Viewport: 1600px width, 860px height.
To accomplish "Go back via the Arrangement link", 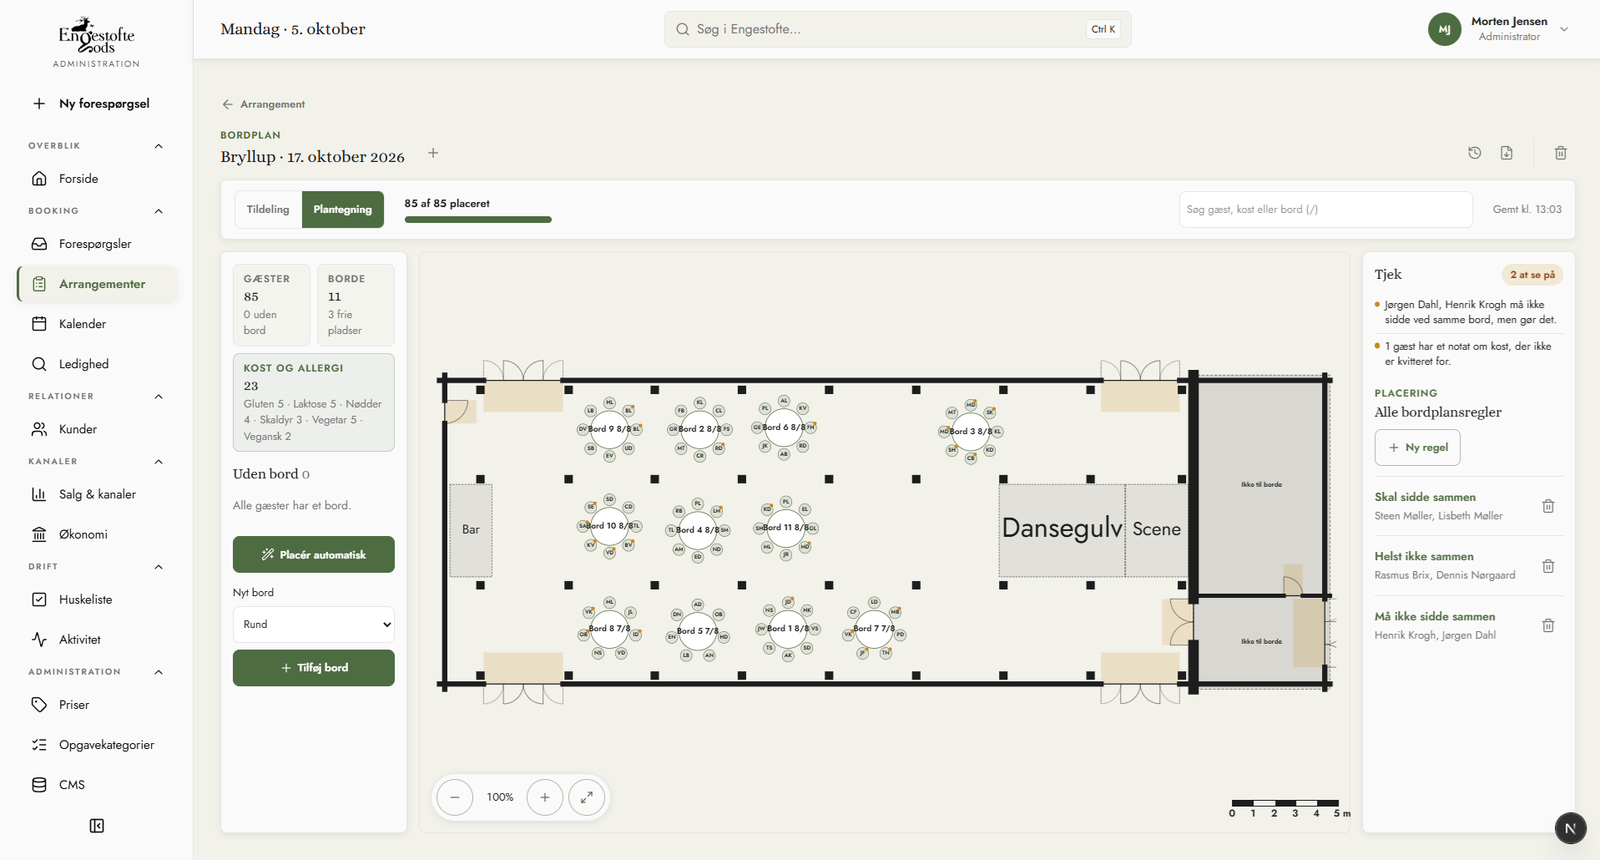I will pyautogui.click(x=263, y=104).
